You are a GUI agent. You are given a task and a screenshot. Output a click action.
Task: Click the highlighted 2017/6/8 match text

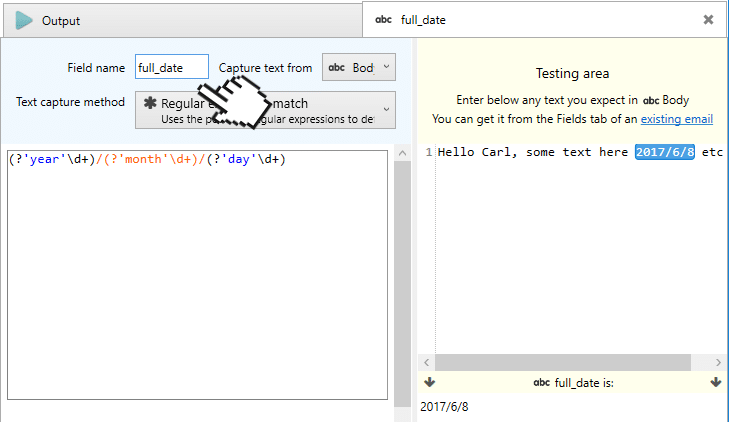coord(665,152)
